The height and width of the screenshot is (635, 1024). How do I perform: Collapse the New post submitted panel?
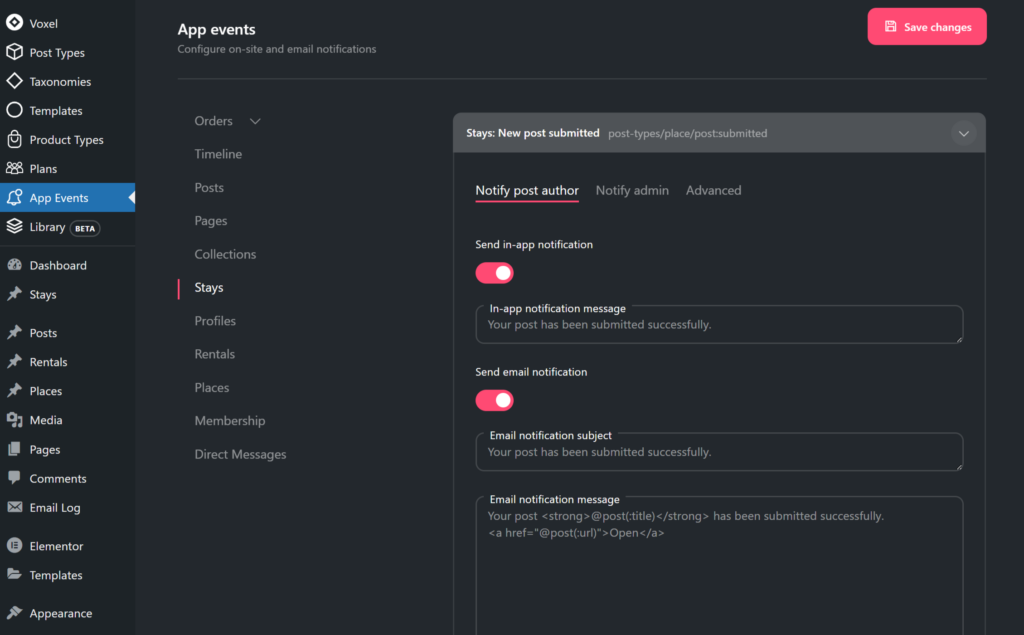pyautogui.click(x=963, y=133)
